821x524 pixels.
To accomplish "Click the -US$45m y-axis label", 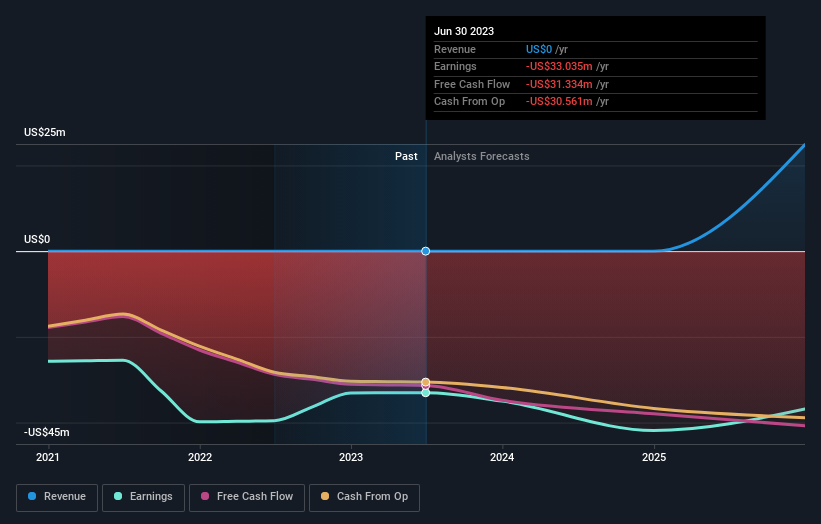I will pos(47,432).
